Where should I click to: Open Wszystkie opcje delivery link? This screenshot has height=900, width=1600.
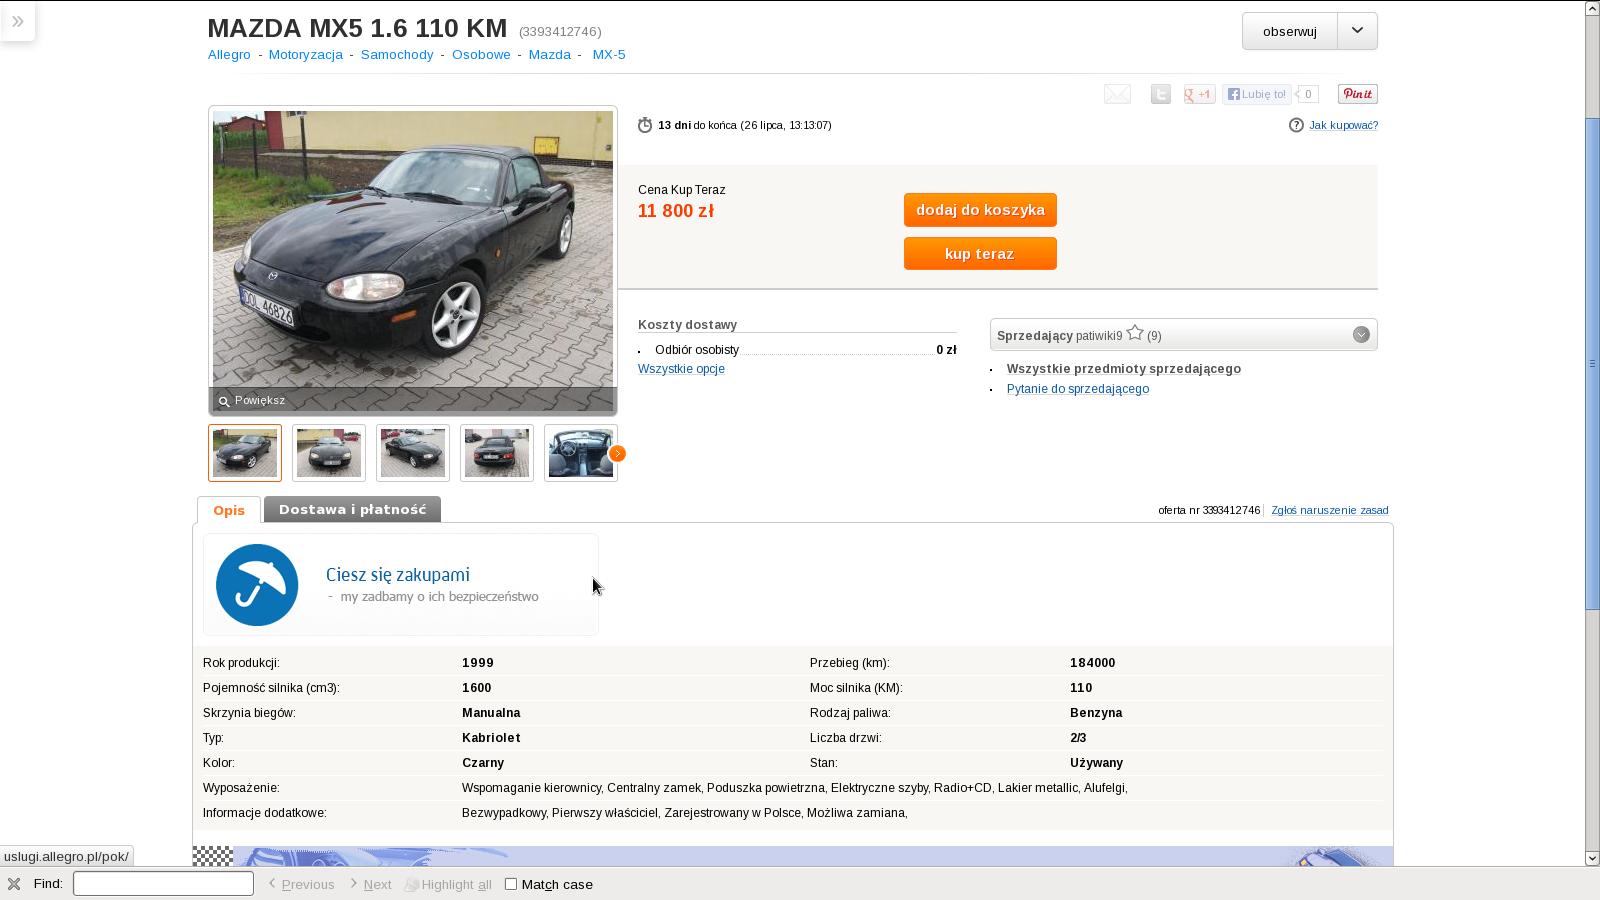click(x=681, y=369)
